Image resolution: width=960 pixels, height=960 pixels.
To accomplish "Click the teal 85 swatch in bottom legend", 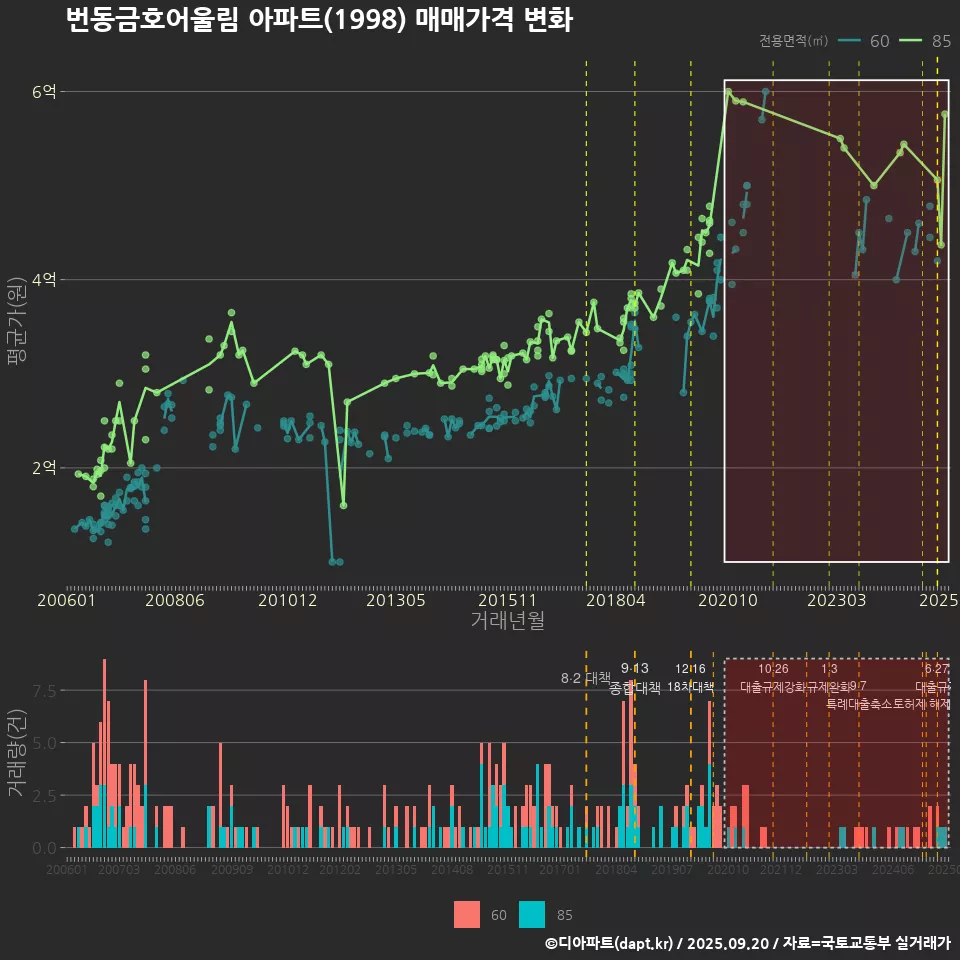I will point(533,914).
